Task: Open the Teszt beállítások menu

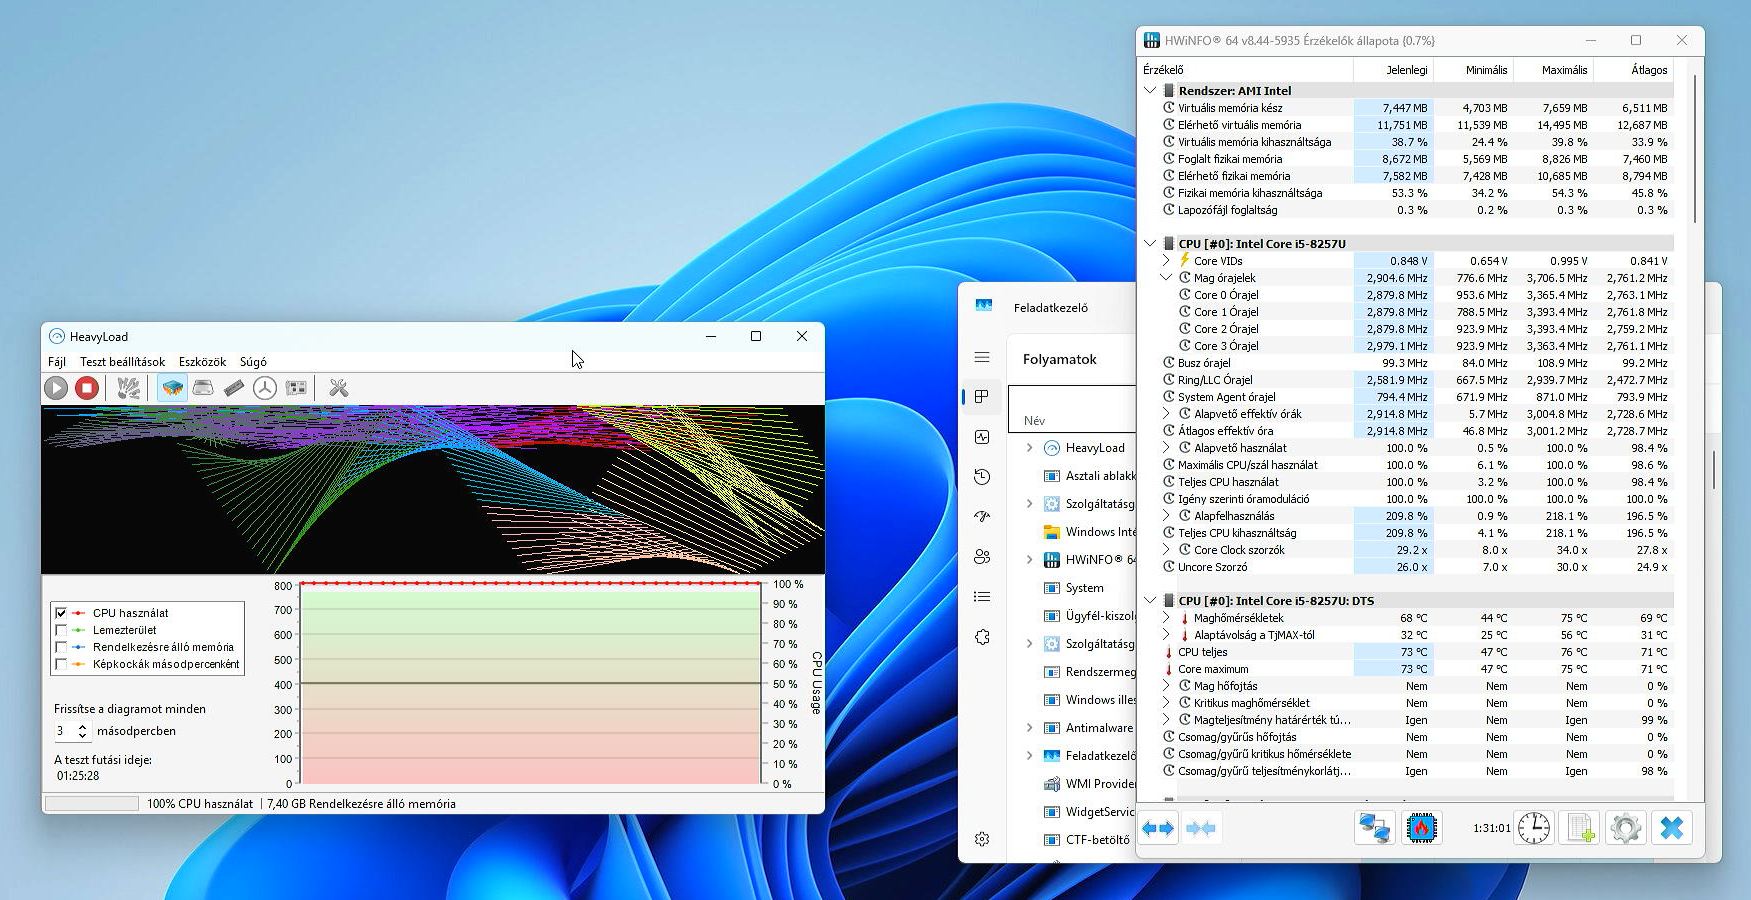Action: [123, 361]
